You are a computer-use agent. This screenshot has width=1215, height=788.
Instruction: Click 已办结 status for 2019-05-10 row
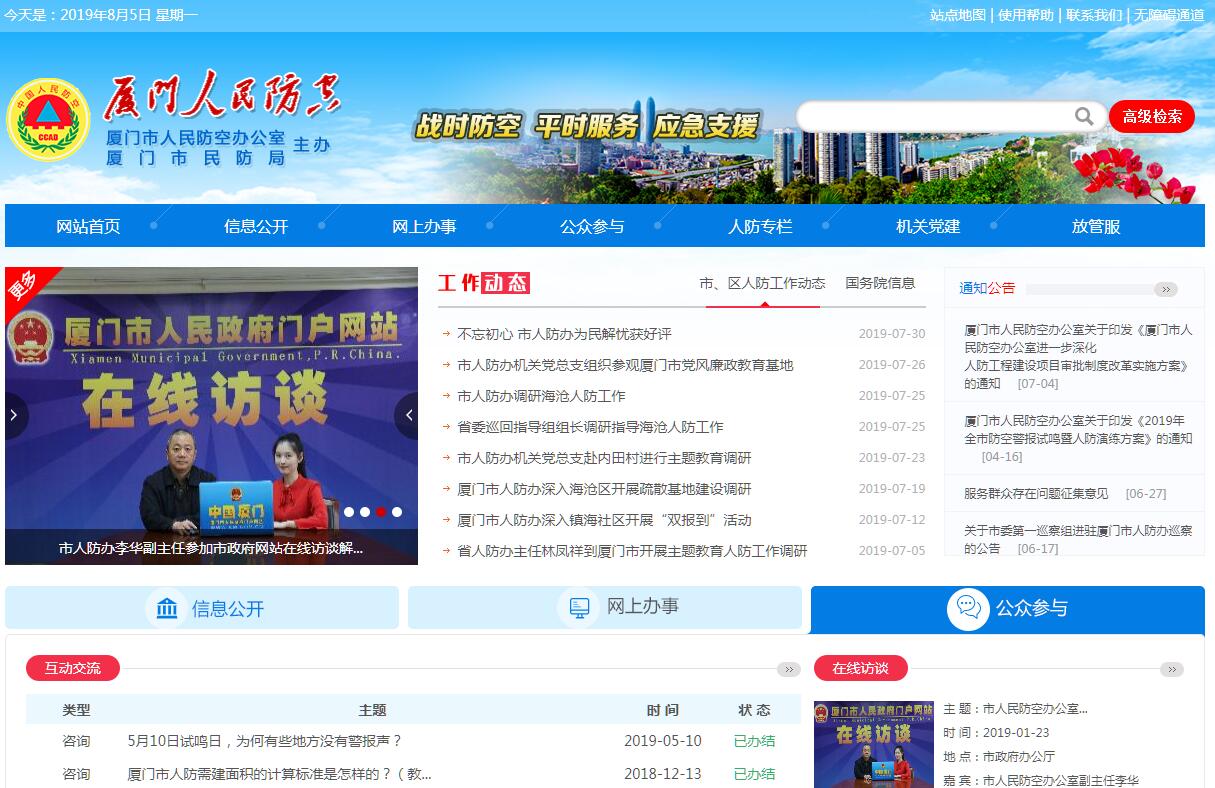pos(754,741)
